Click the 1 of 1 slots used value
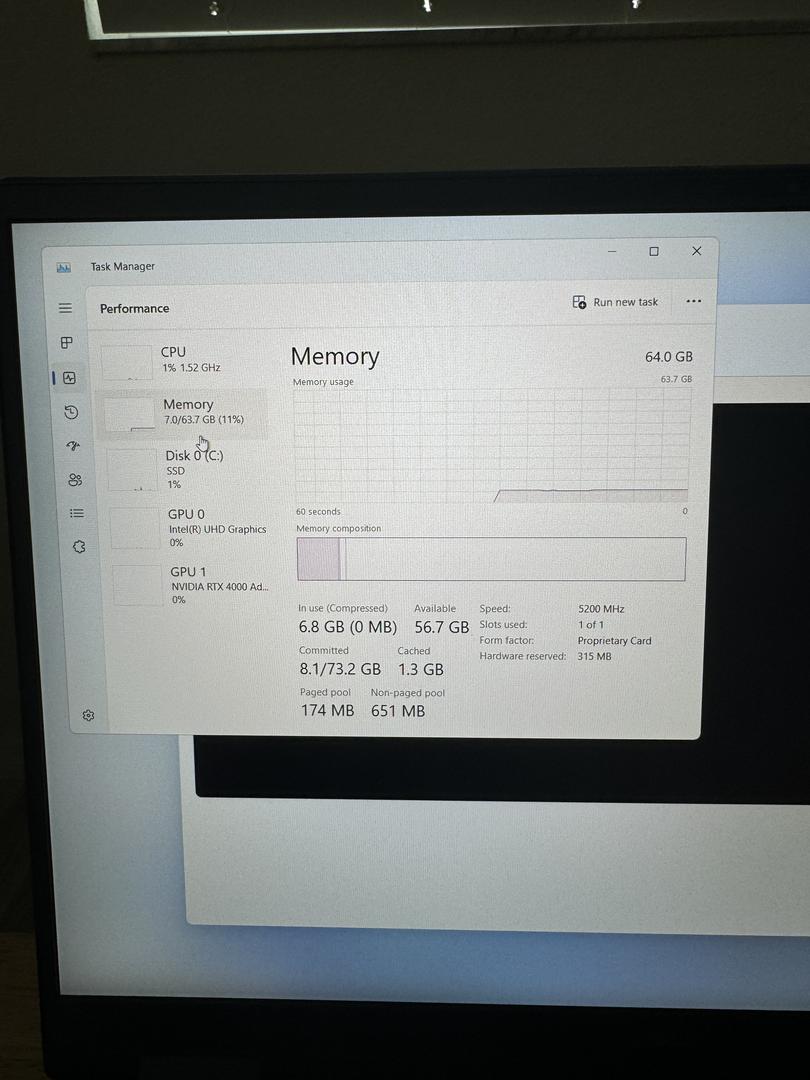This screenshot has height=1080, width=810. coord(591,625)
